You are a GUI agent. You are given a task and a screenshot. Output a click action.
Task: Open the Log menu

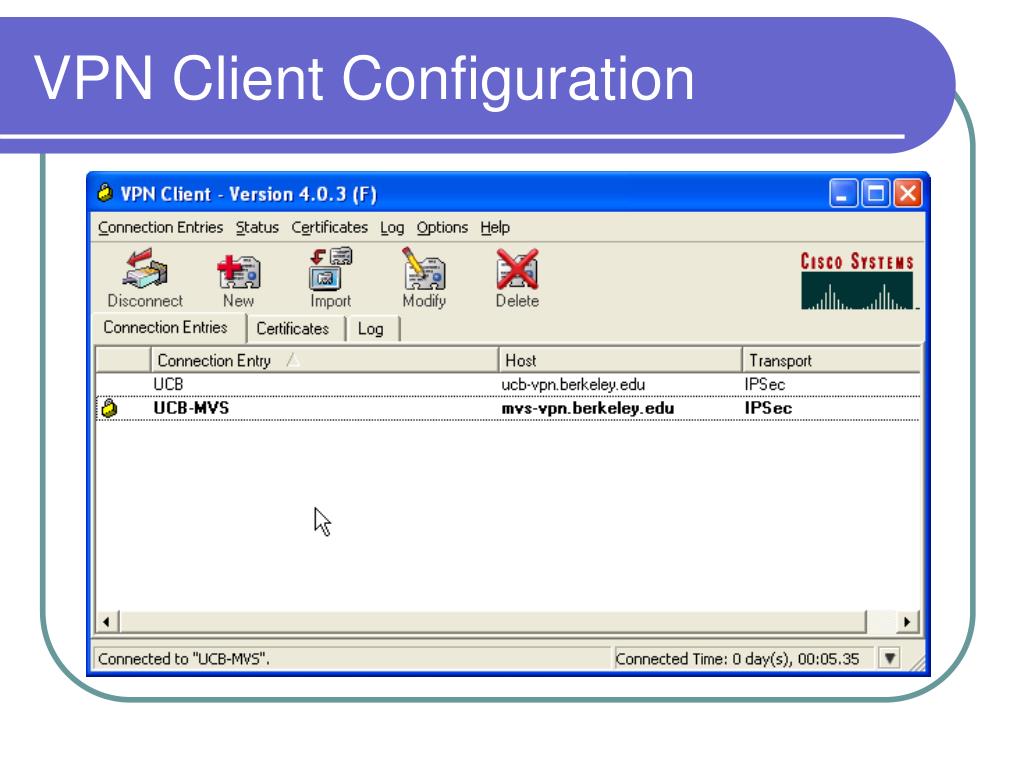[392, 227]
